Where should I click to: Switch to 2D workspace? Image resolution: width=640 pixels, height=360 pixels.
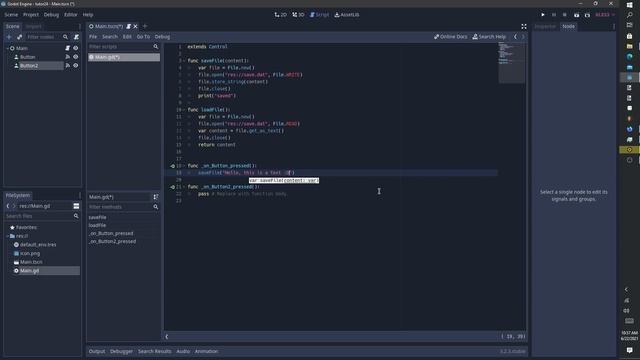pyautogui.click(x=280, y=15)
